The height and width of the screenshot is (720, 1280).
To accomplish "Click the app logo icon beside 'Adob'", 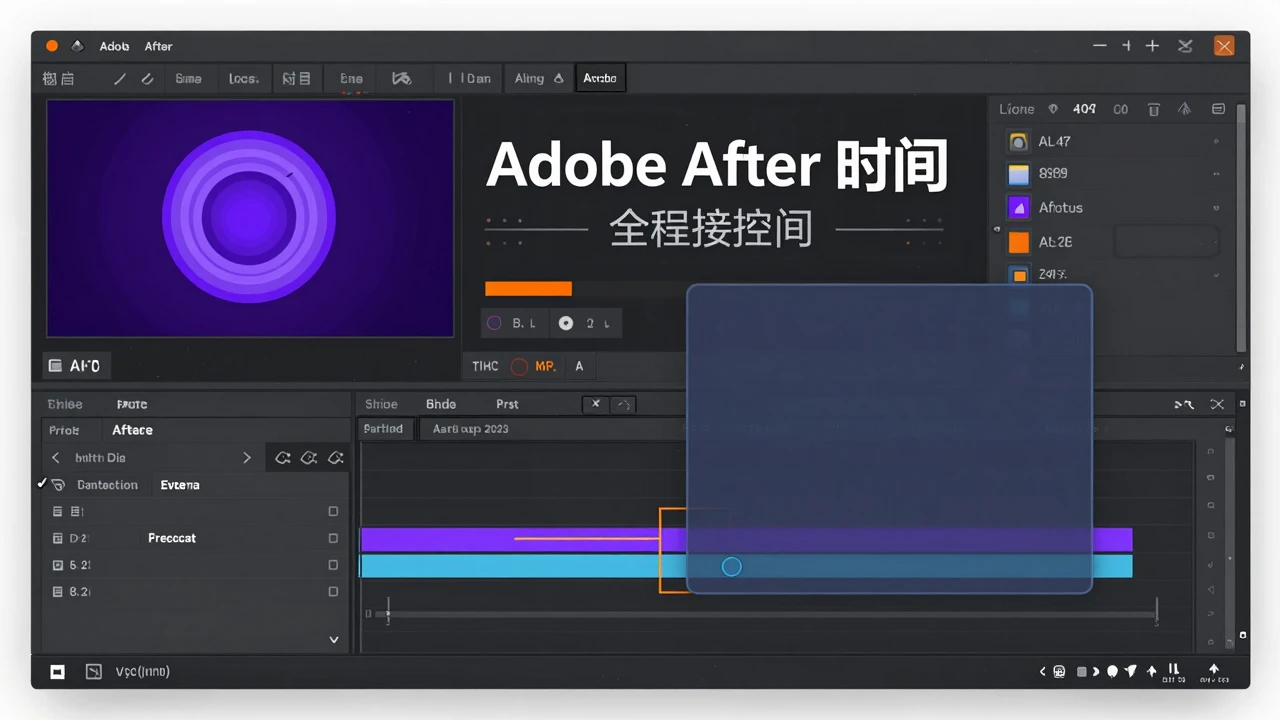I will (77, 46).
